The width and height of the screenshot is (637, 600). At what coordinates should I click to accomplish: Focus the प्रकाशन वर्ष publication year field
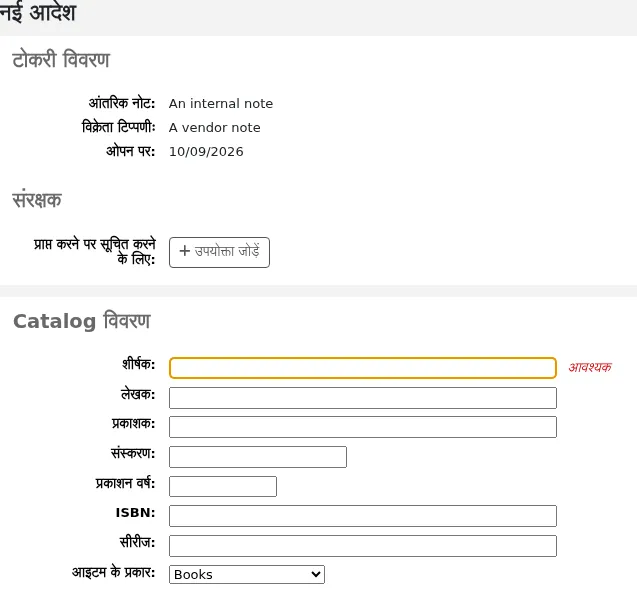223,486
